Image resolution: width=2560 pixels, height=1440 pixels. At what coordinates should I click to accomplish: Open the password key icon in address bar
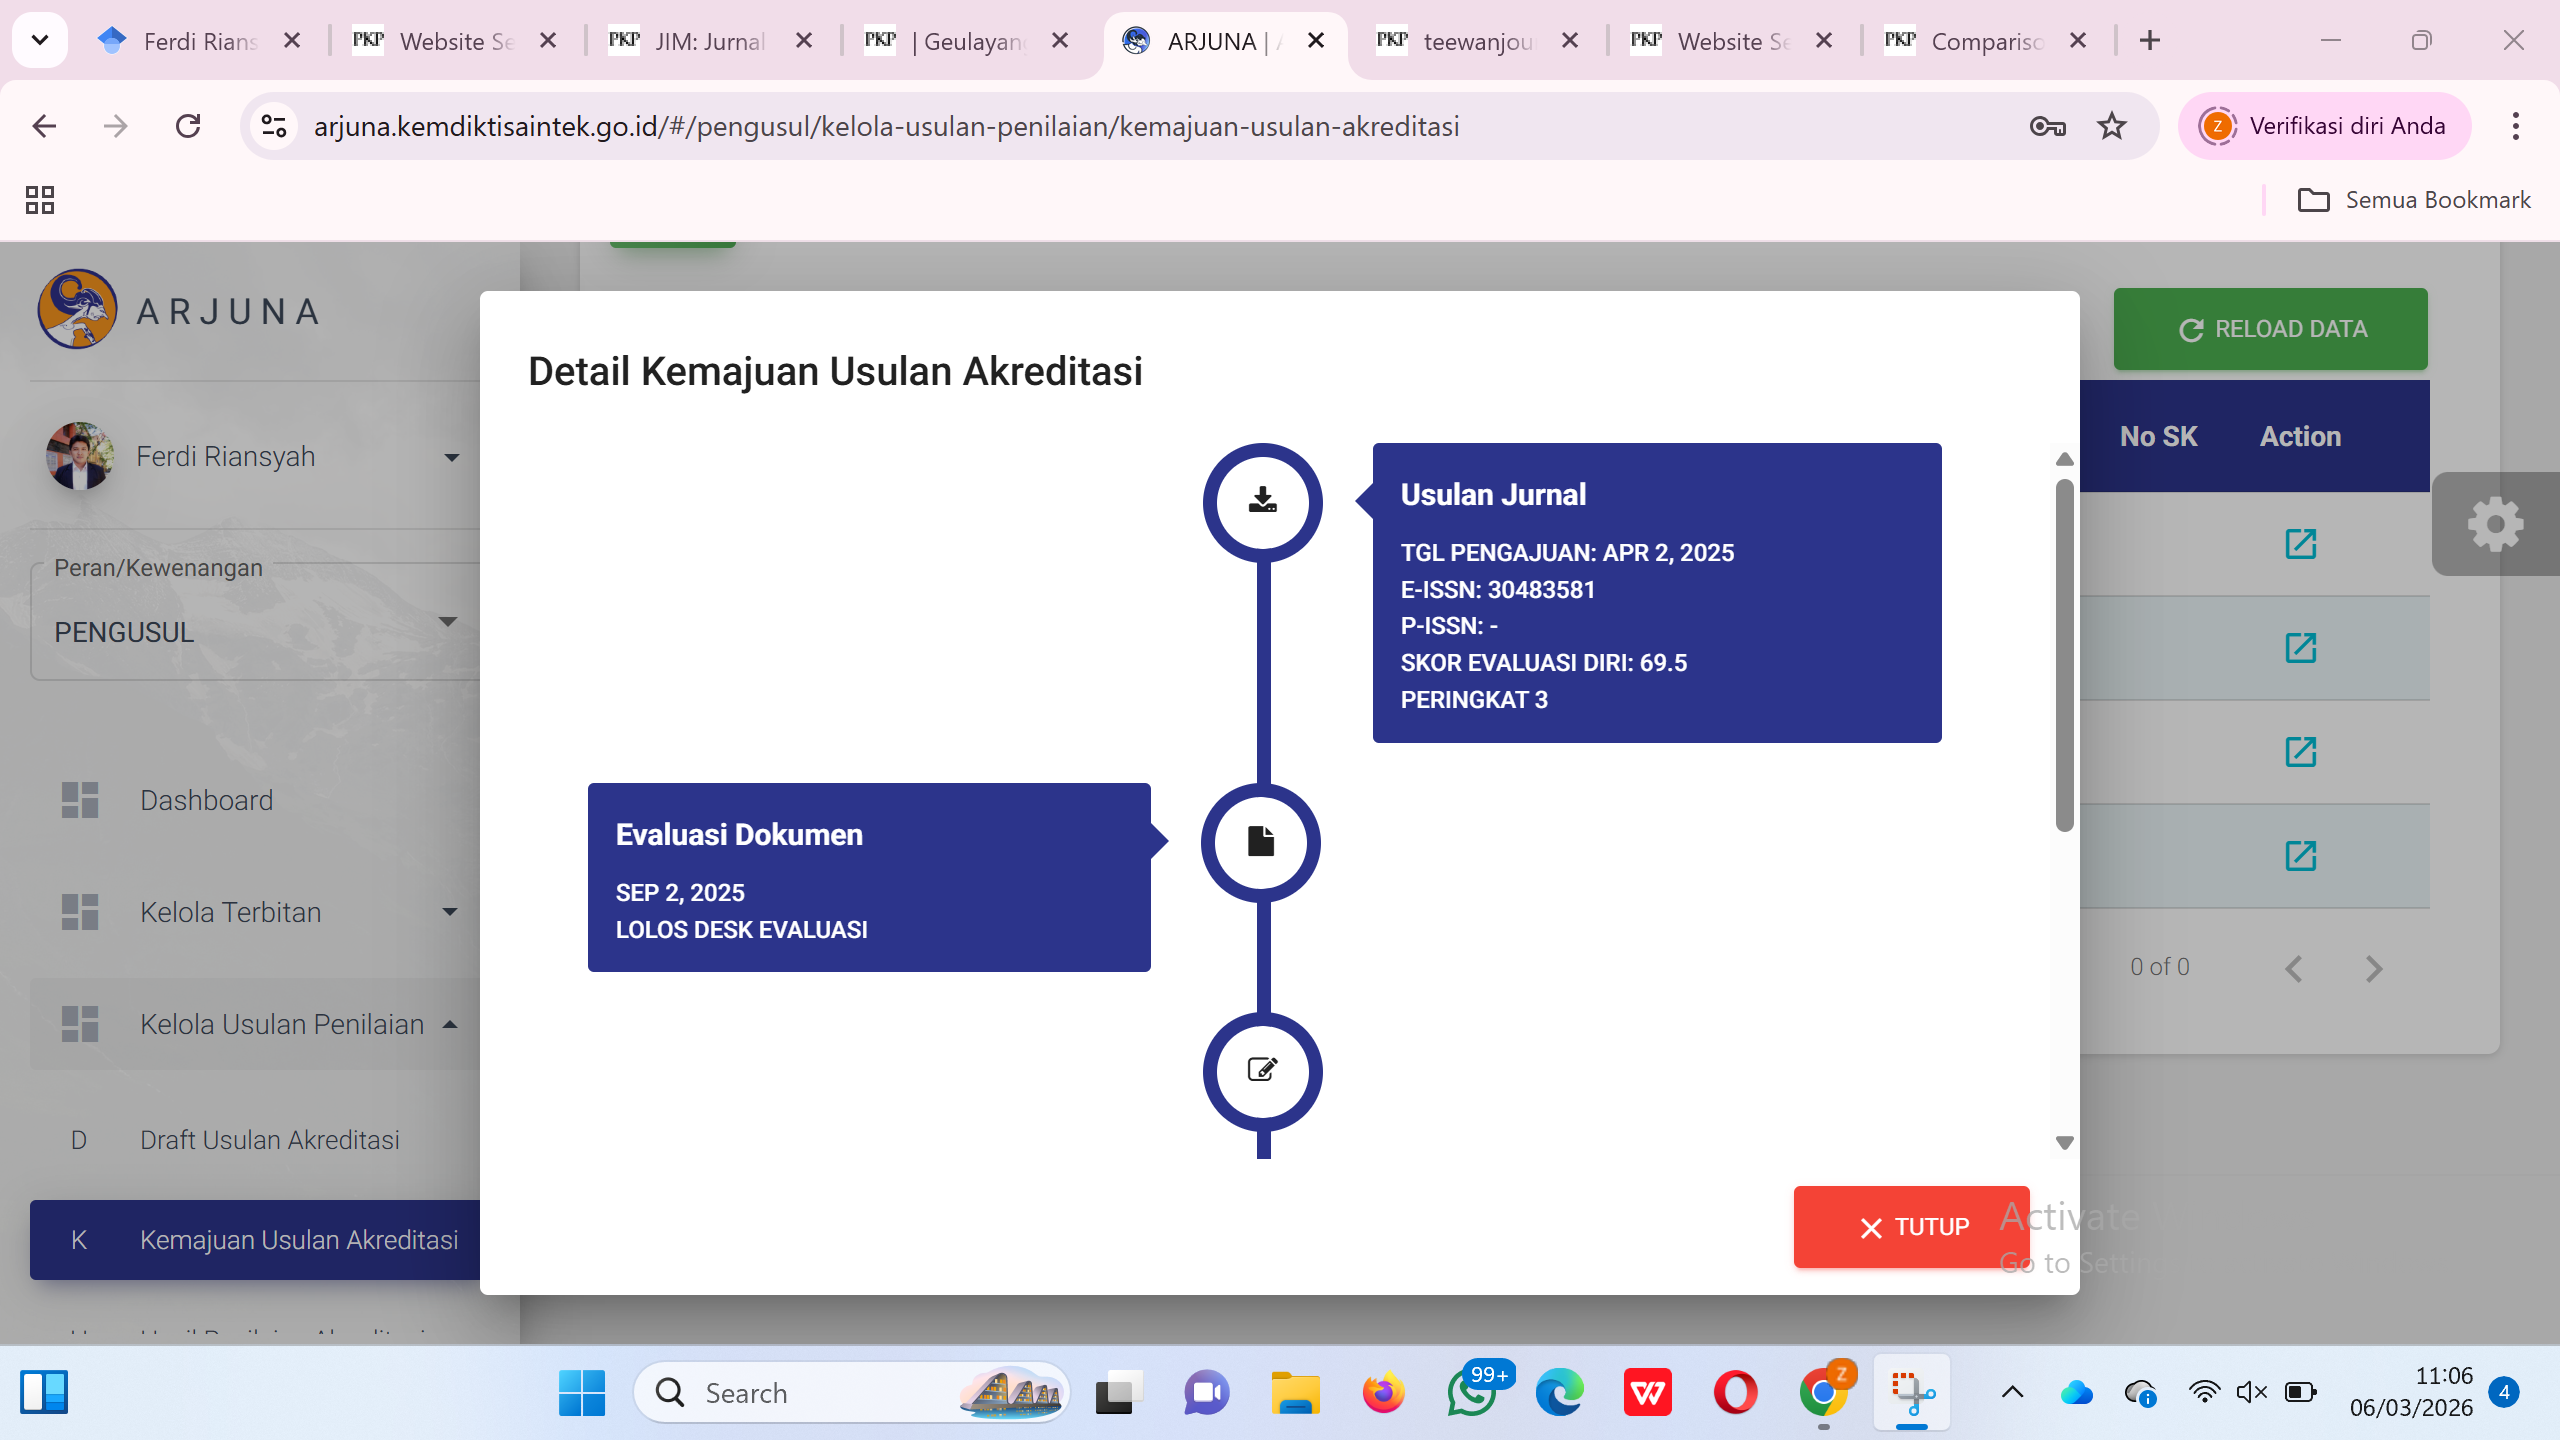(x=2047, y=126)
